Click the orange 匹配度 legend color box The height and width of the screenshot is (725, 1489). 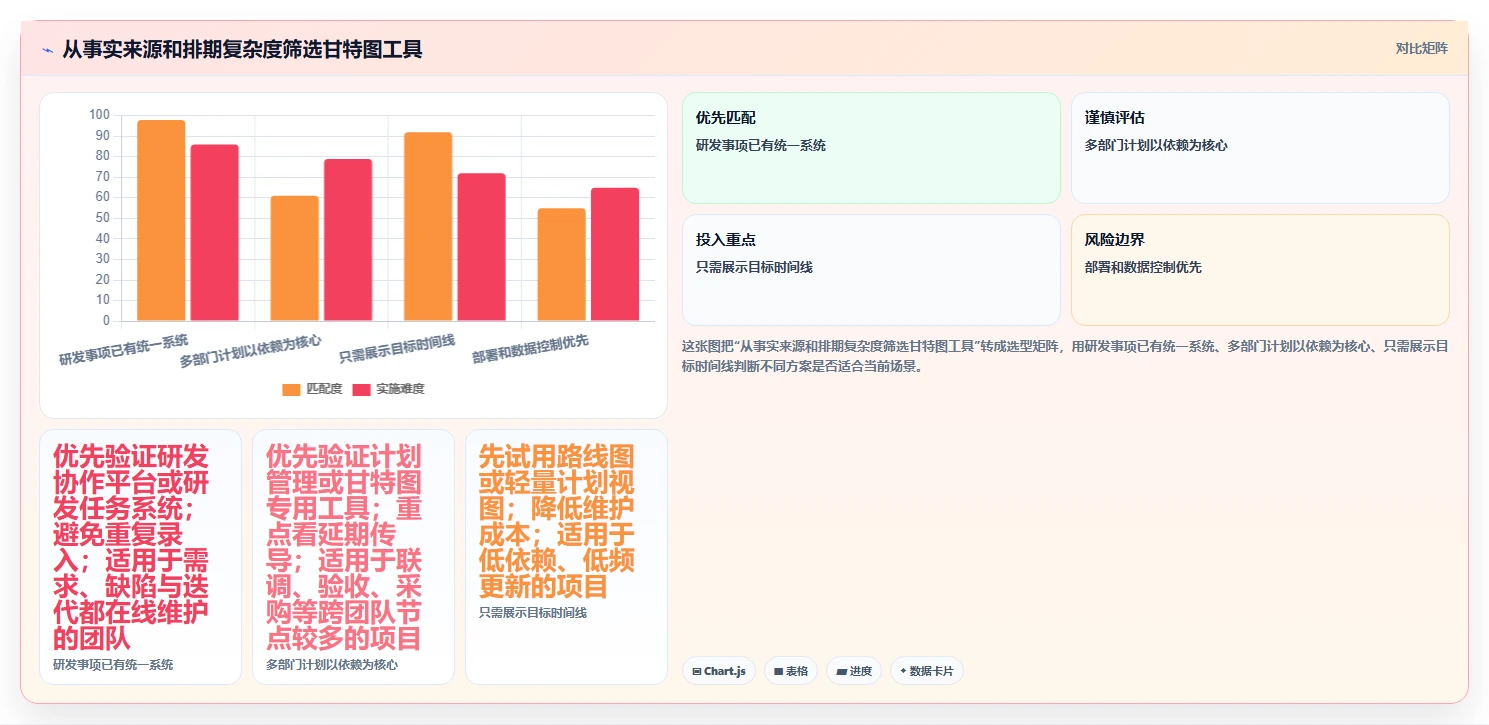(291, 389)
